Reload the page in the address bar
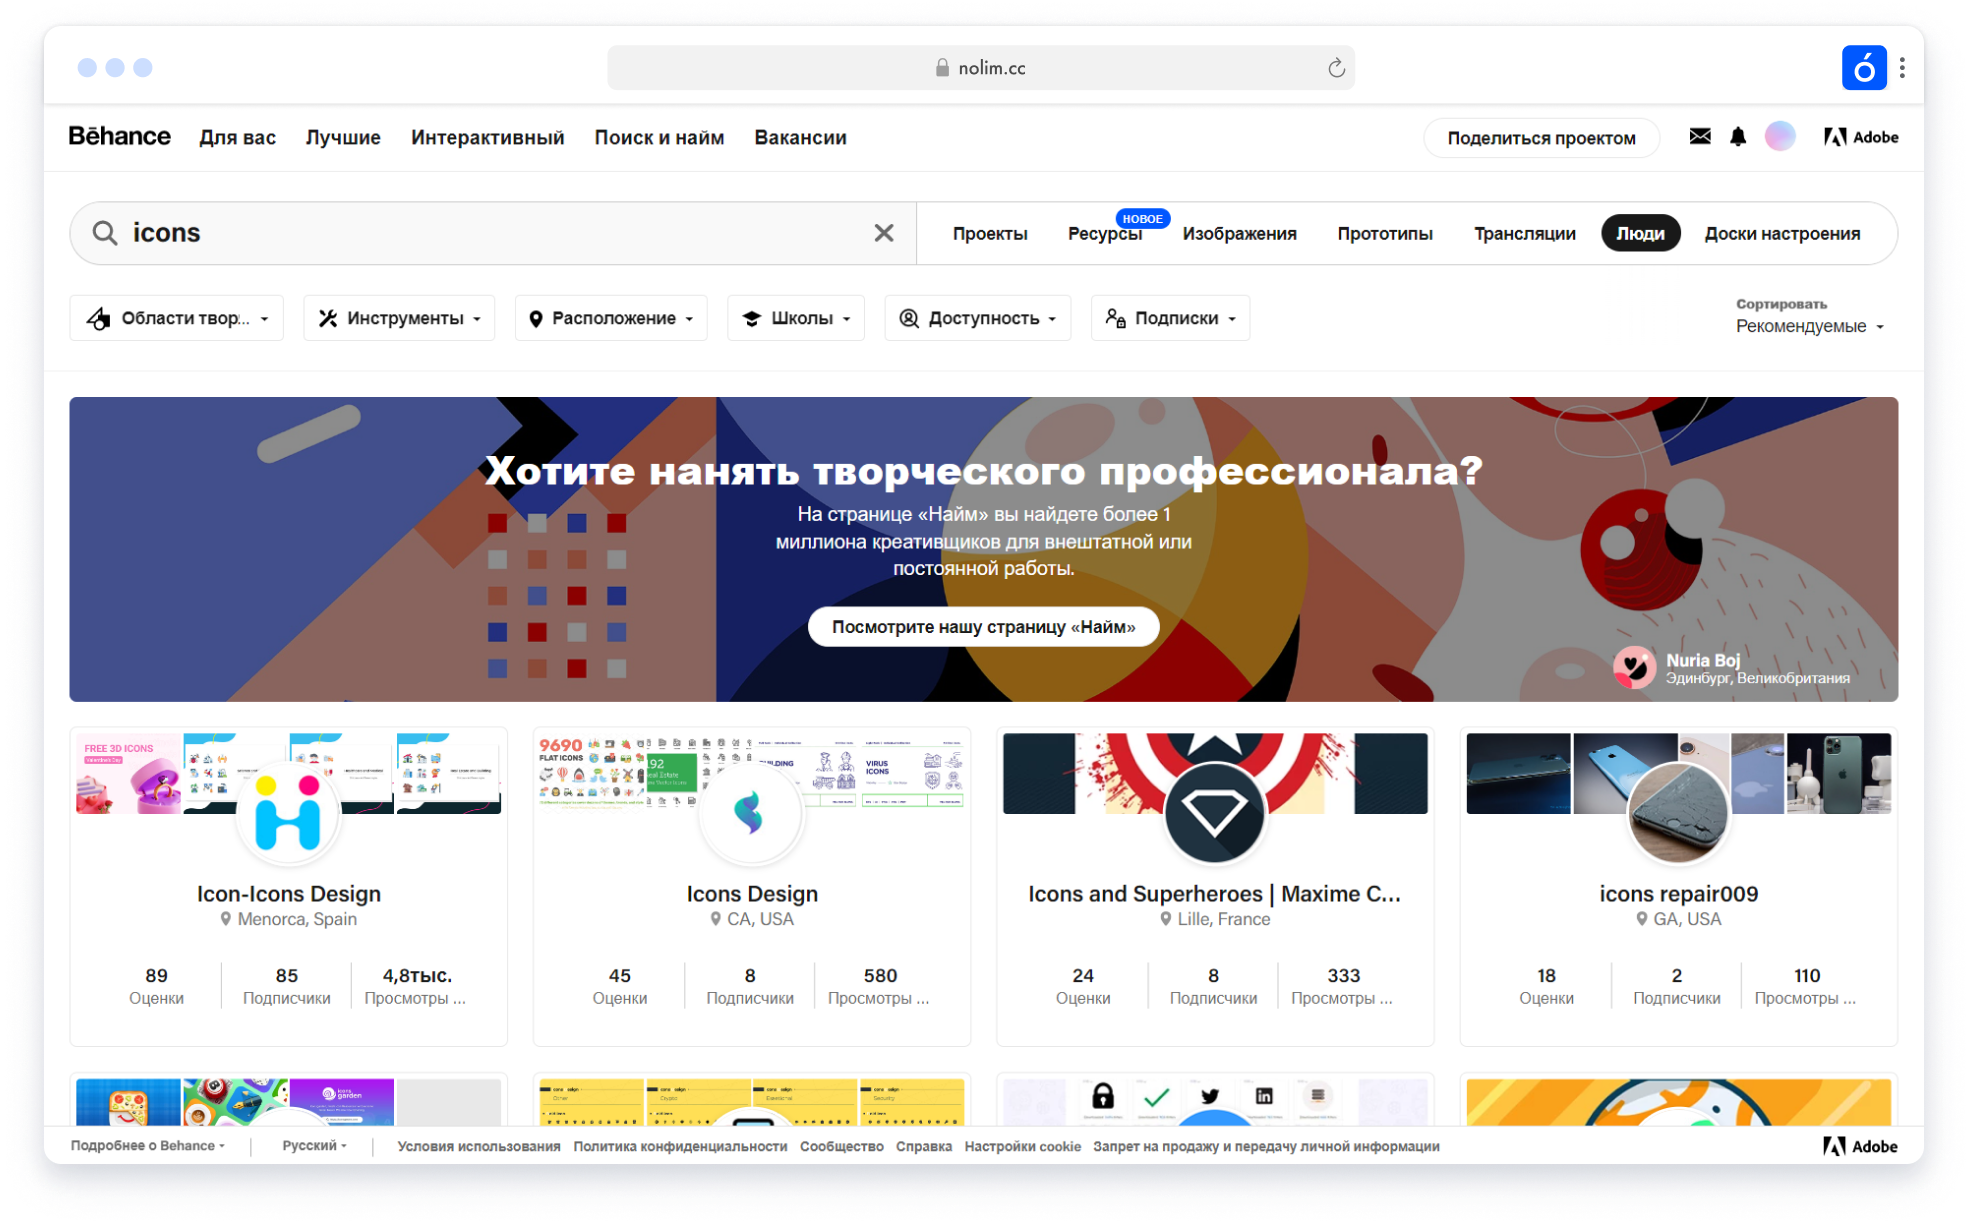The width and height of the screenshot is (1966, 1224). pyautogui.click(x=1336, y=68)
